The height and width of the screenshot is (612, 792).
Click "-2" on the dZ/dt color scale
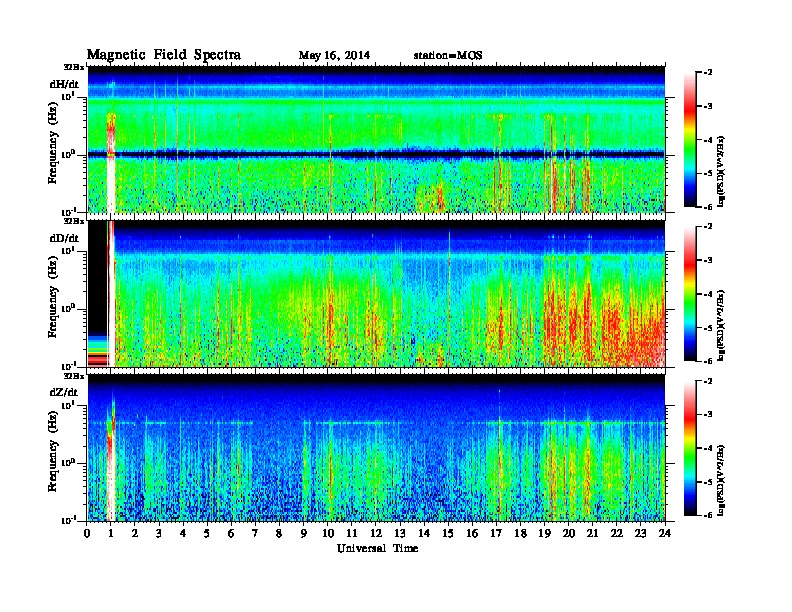point(708,381)
